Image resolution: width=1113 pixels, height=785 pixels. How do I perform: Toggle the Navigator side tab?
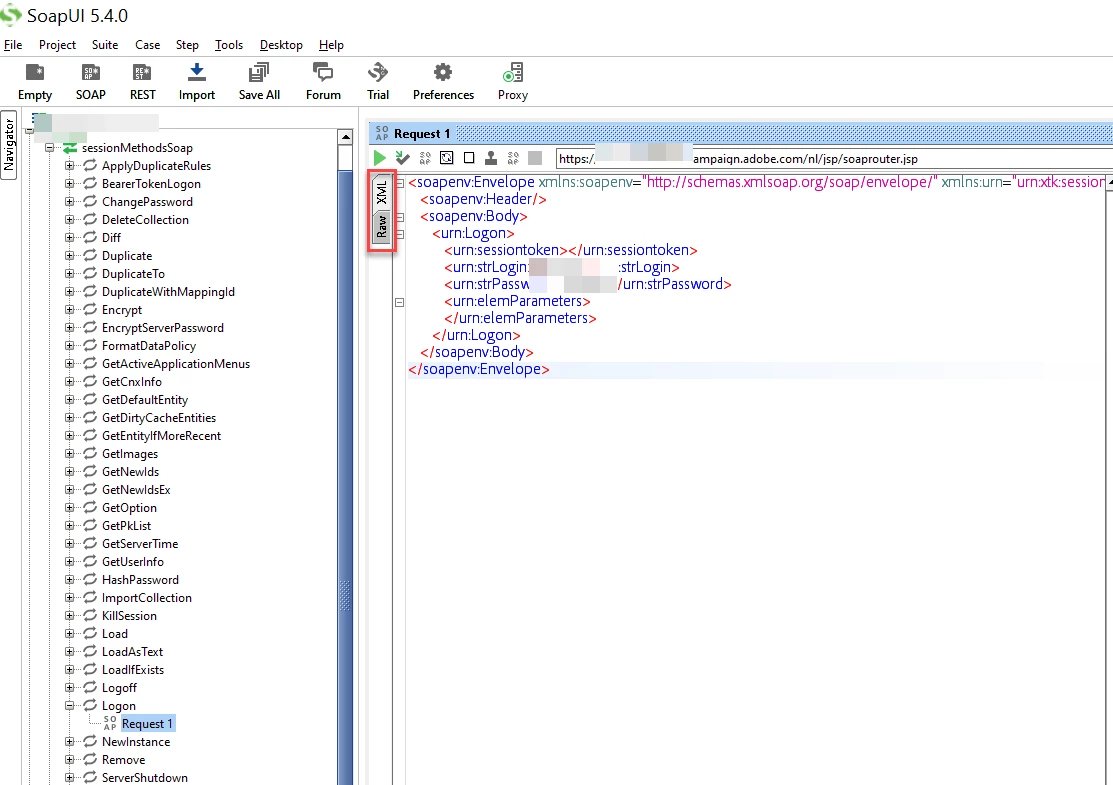click(9, 146)
